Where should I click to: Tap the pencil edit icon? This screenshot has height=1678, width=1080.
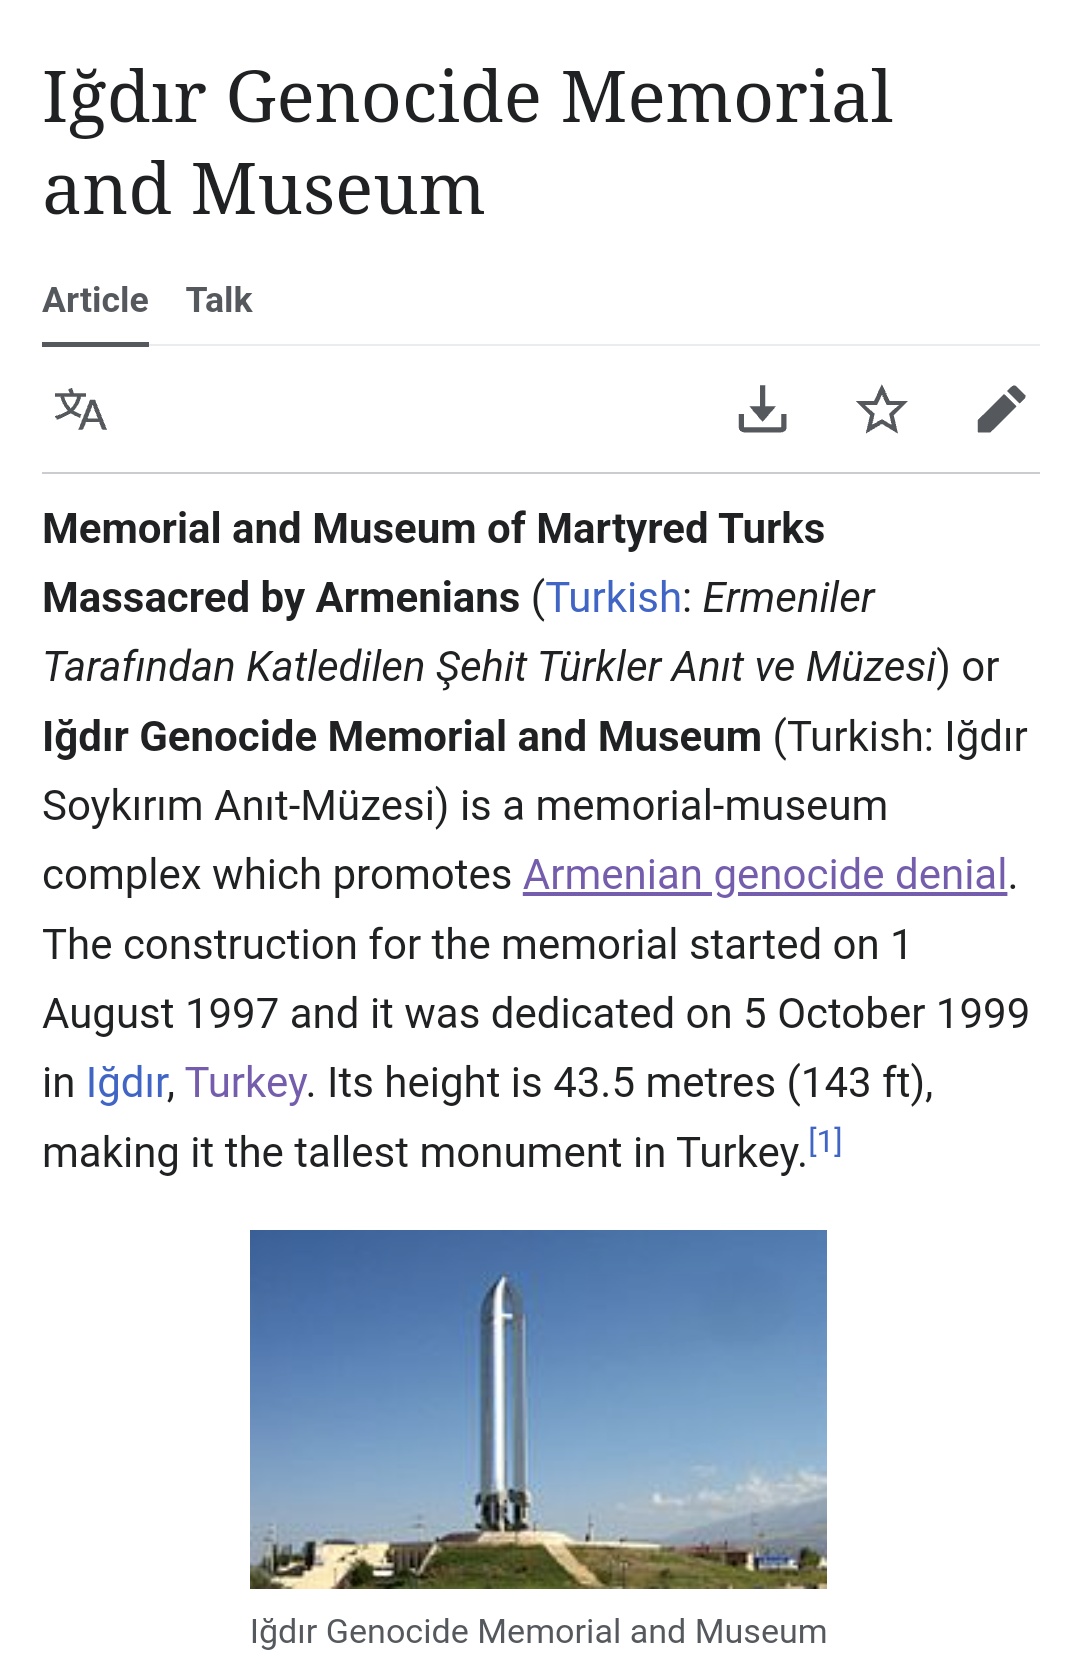click(x=1001, y=409)
